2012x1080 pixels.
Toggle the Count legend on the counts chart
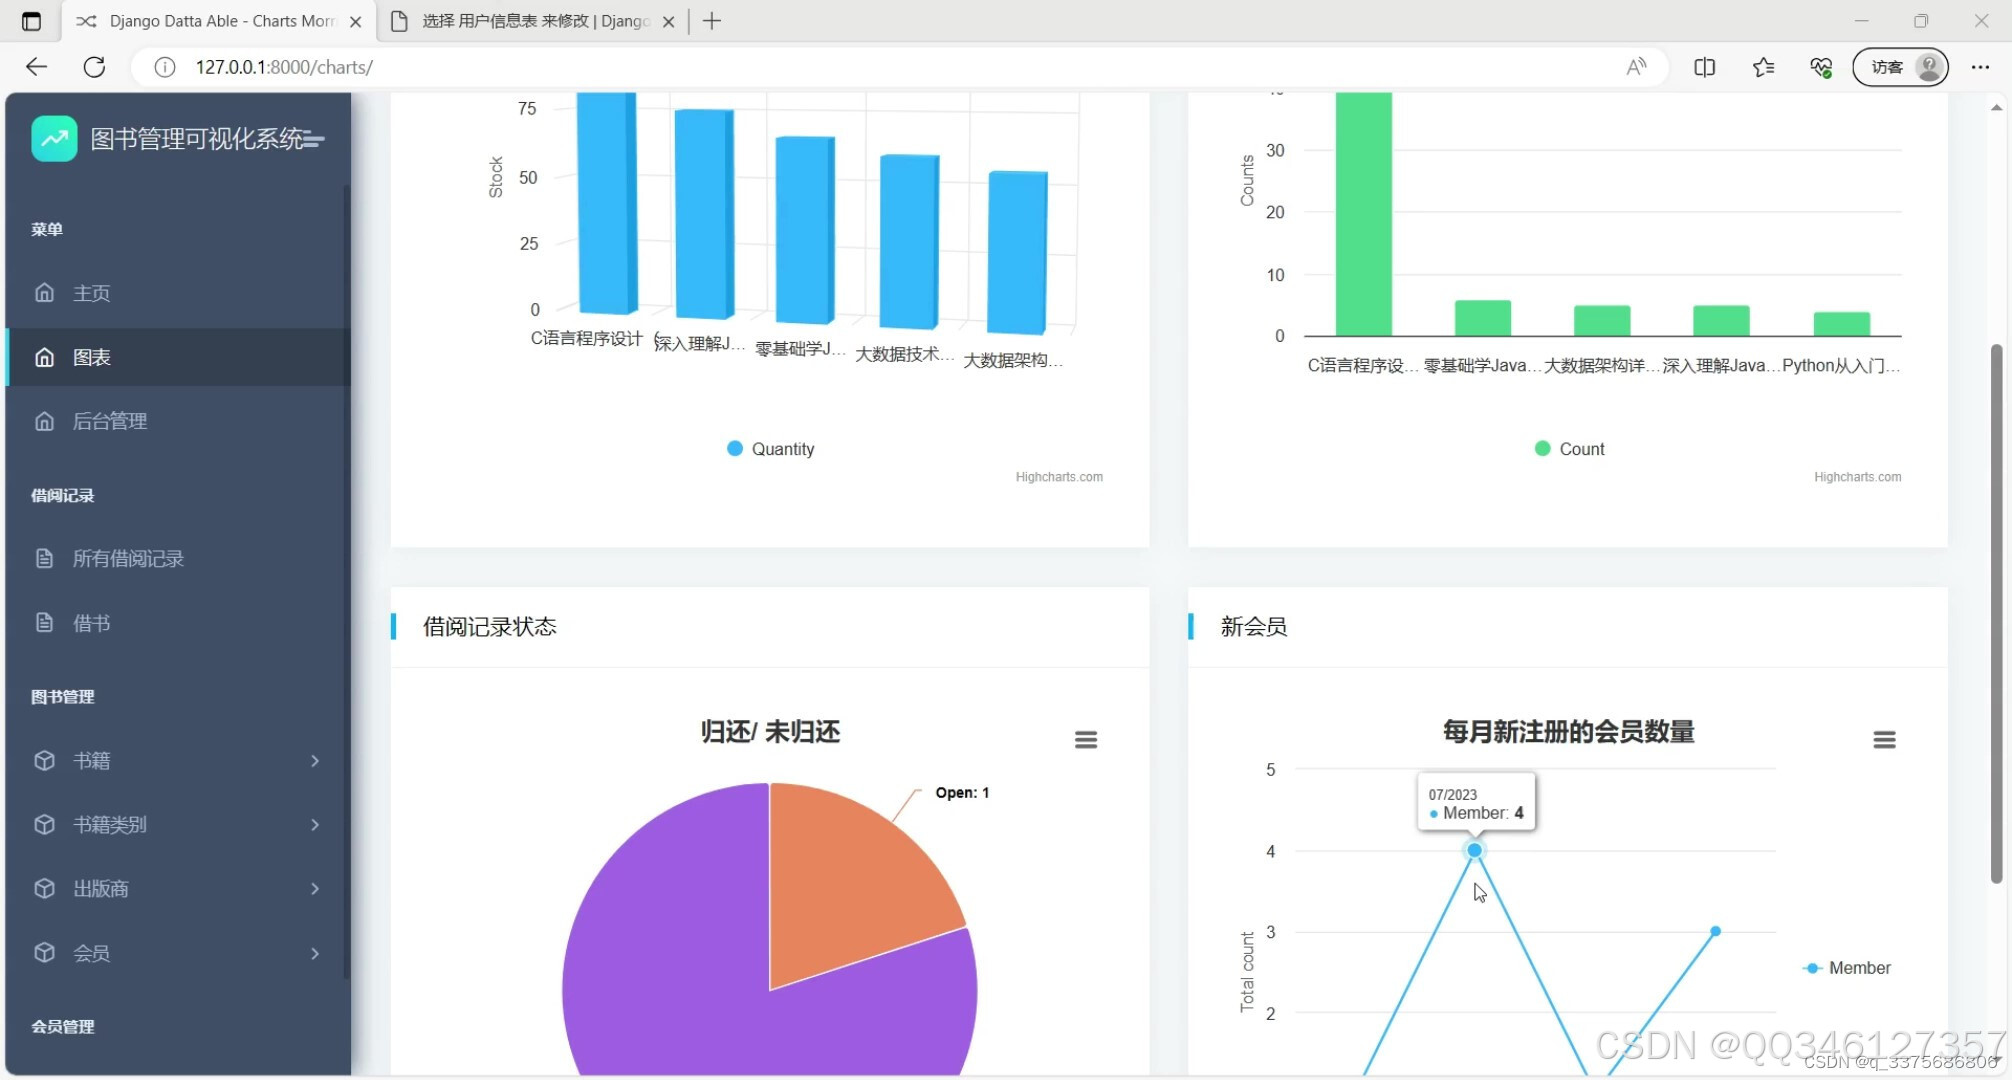click(x=1568, y=448)
